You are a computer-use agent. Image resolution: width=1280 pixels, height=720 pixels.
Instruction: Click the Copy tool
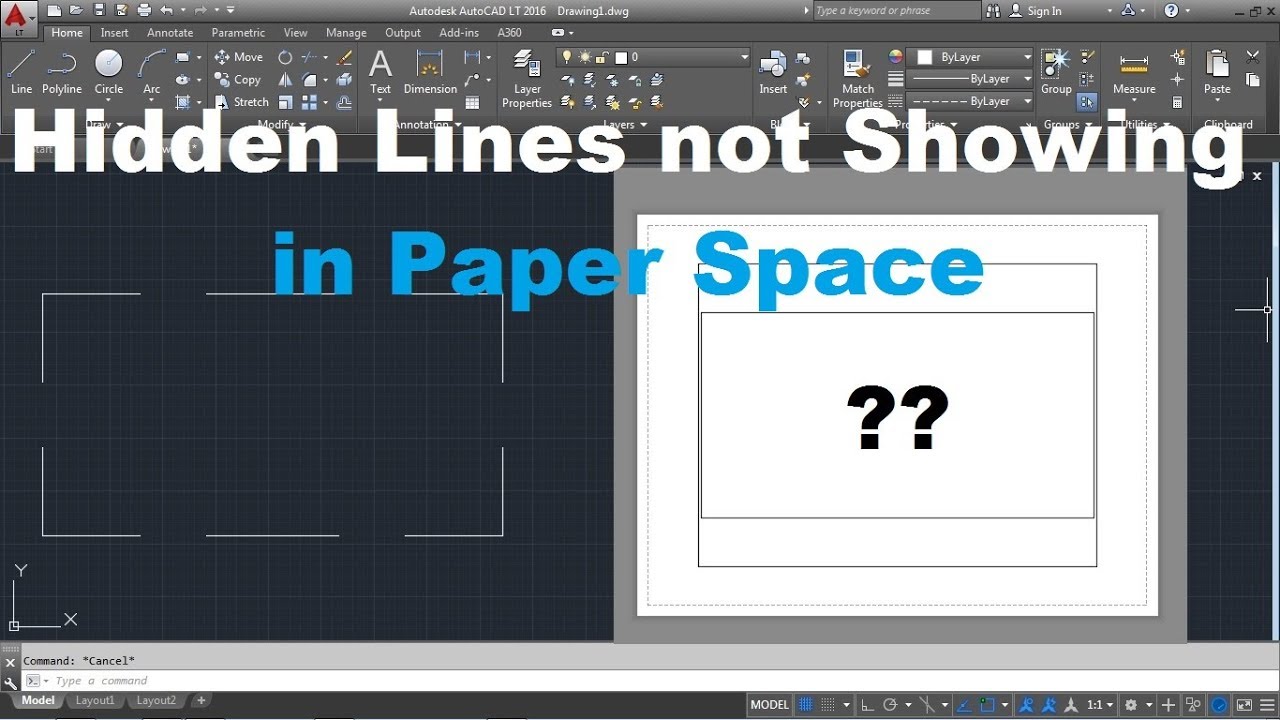pos(238,79)
